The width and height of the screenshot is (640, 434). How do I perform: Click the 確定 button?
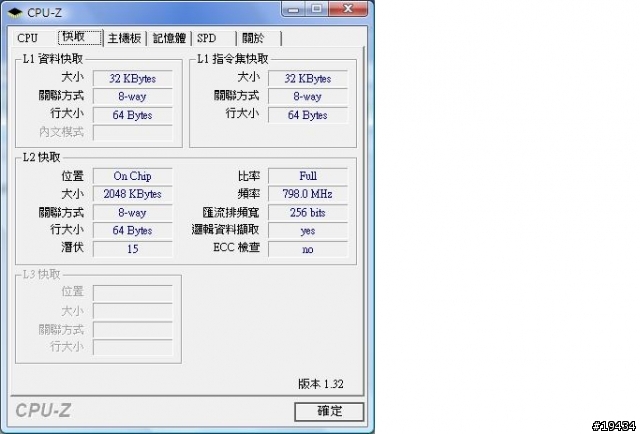tap(329, 412)
